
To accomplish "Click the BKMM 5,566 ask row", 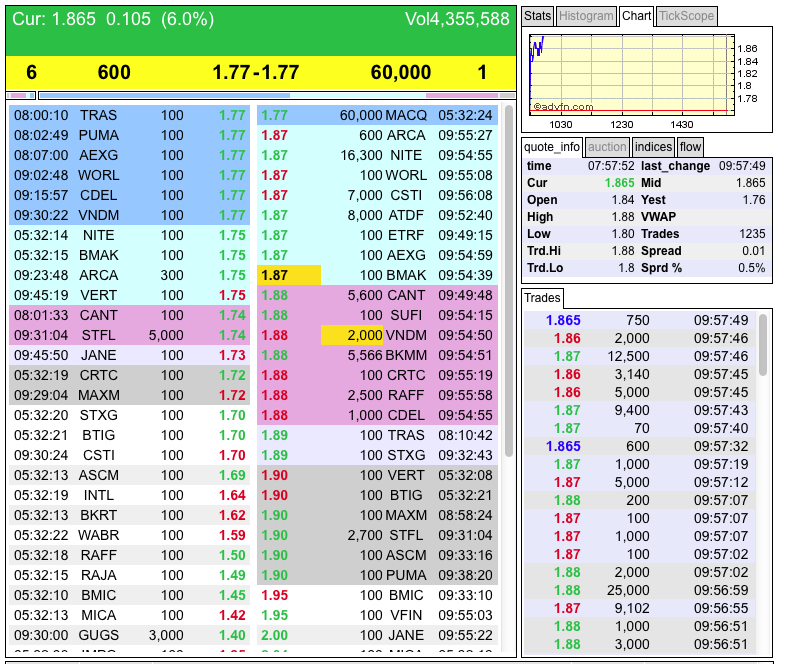I will coord(377,355).
